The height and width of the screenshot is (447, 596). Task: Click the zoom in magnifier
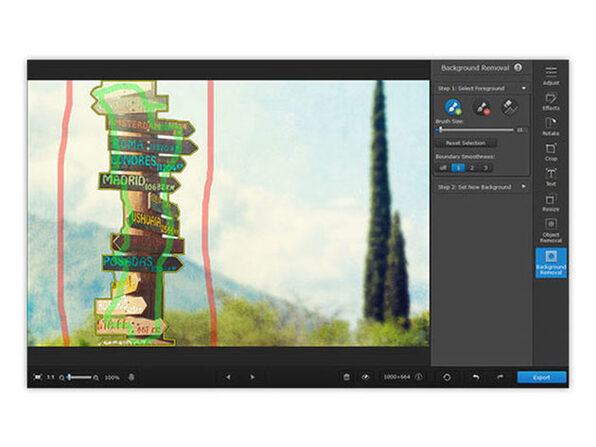96,378
